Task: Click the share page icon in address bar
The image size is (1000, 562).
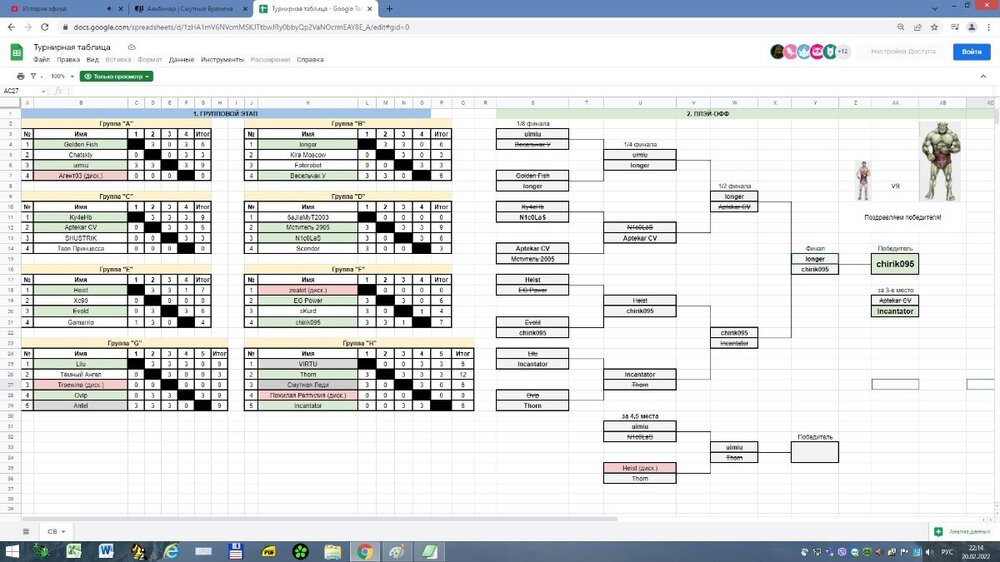Action: [x=918, y=27]
